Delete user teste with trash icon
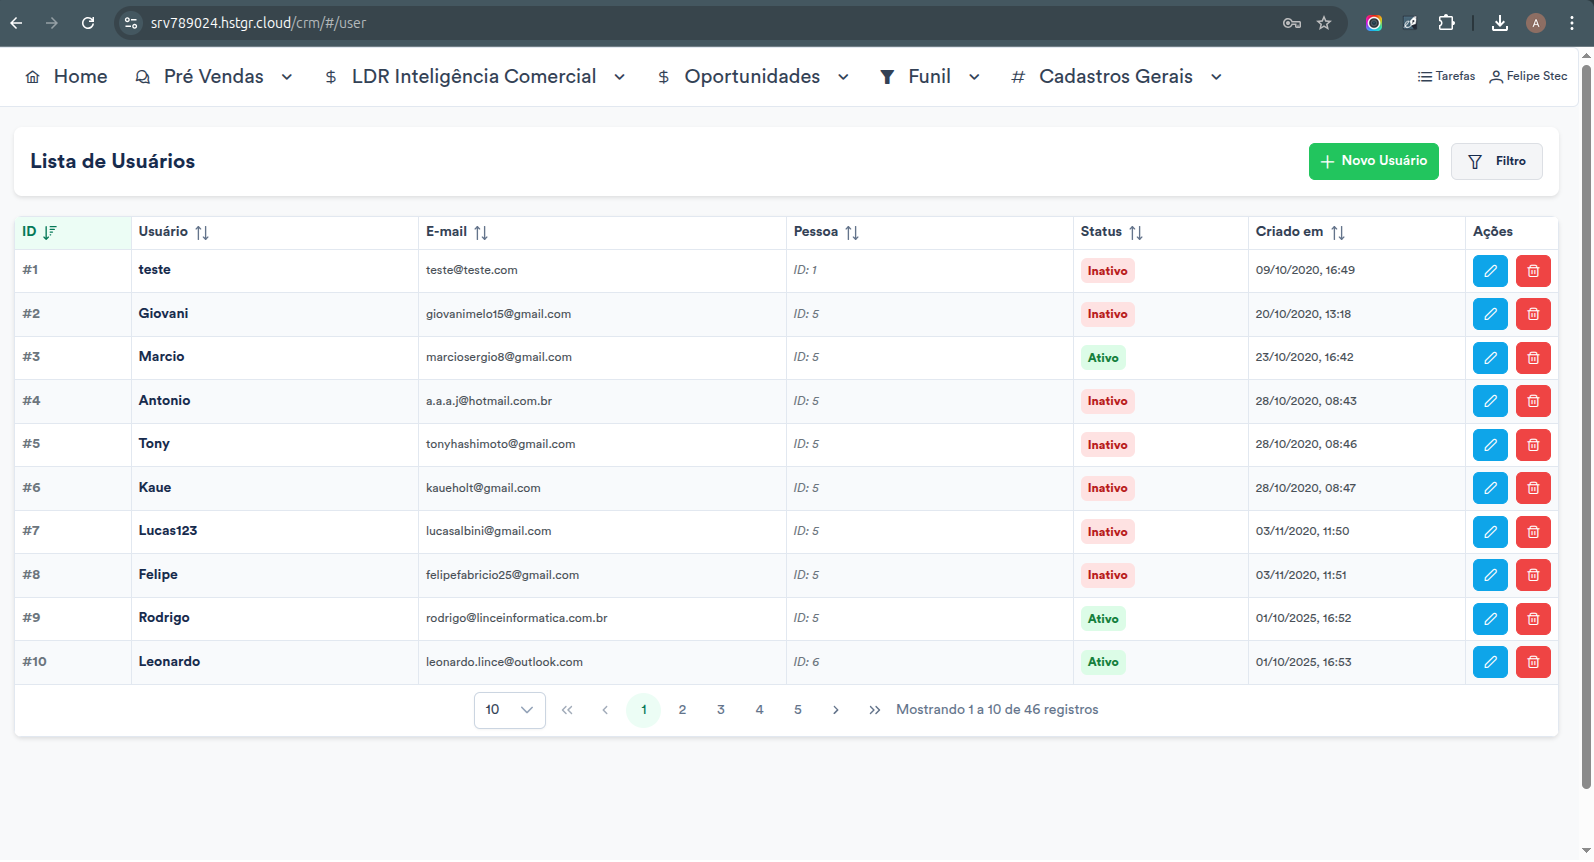This screenshot has width=1594, height=862. pos(1533,271)
